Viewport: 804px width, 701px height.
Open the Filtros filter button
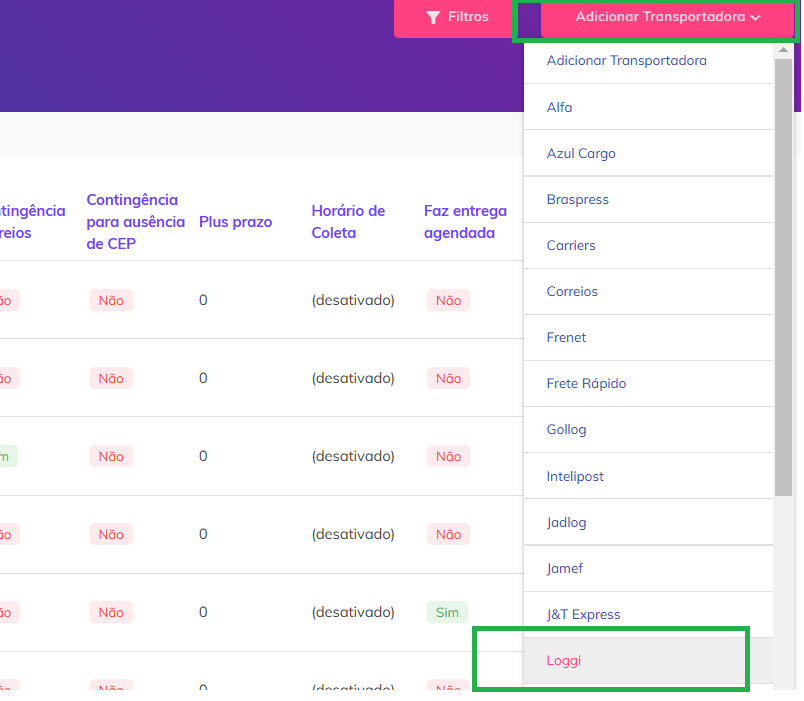457,17
